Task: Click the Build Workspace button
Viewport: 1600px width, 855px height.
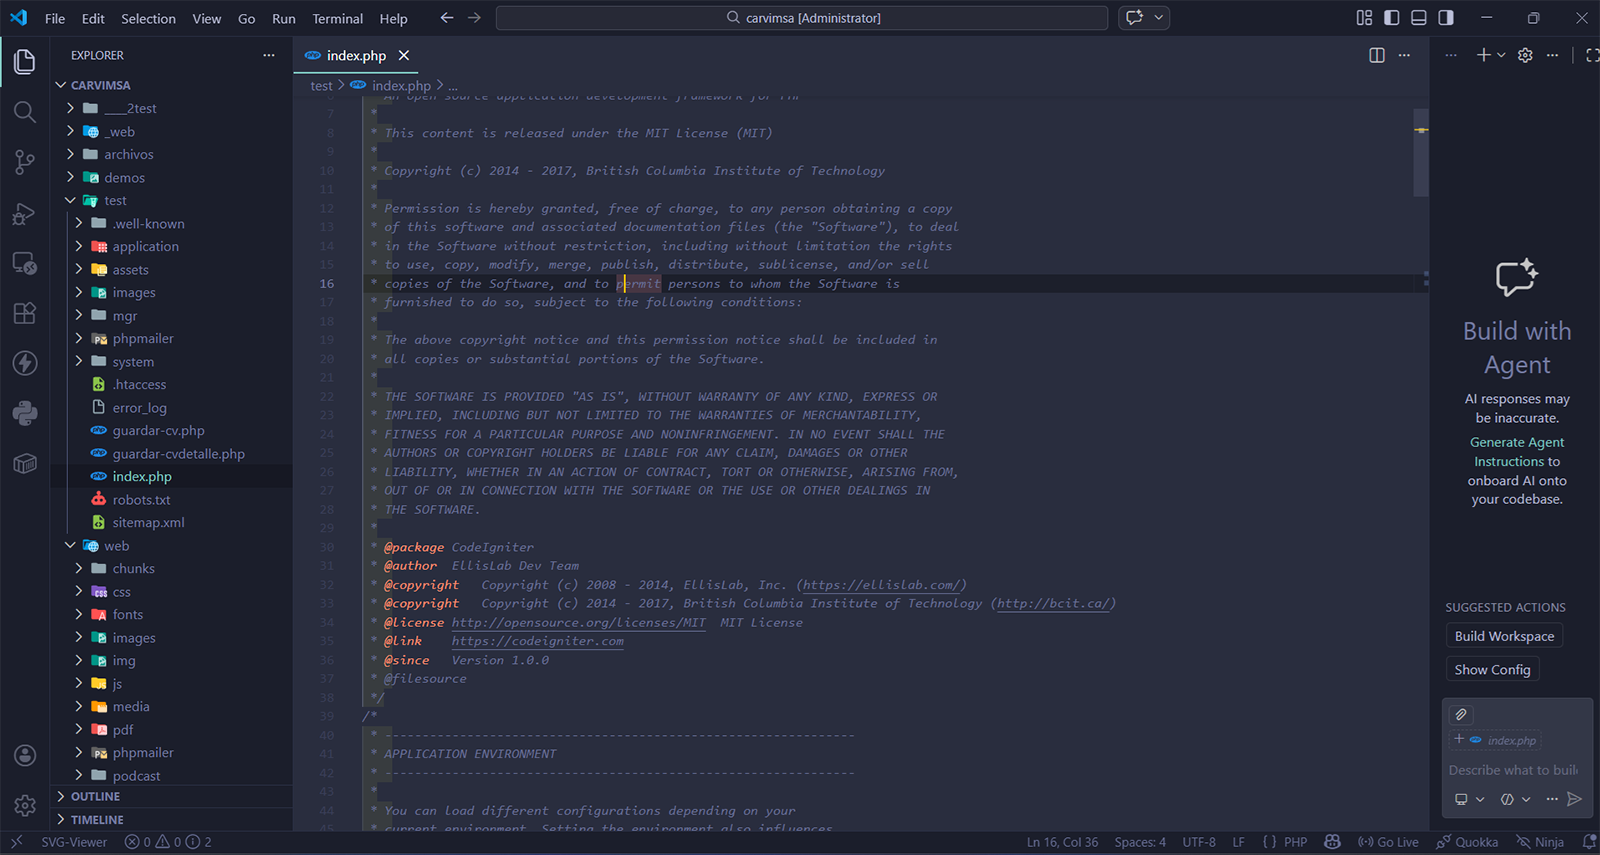Action: pyautogui.click(x=1504, y=636)
